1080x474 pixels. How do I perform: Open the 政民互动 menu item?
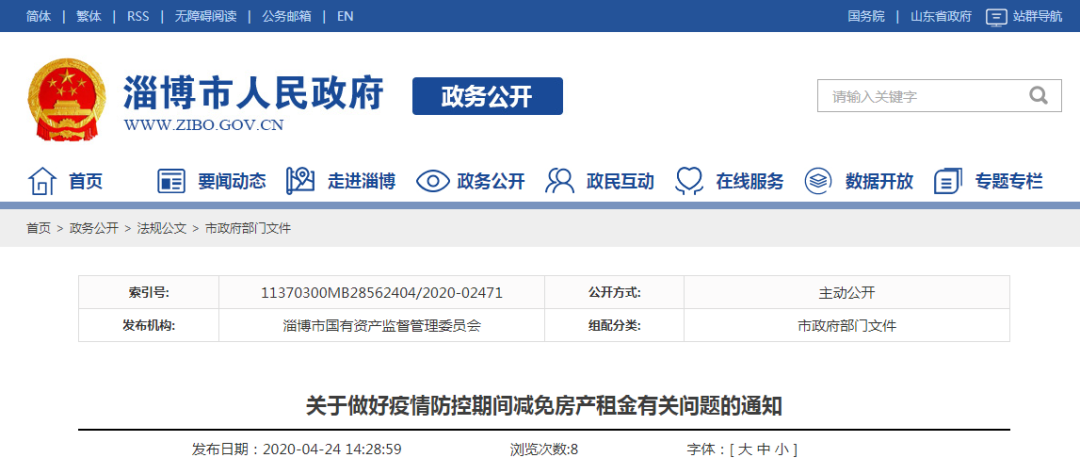621,182
